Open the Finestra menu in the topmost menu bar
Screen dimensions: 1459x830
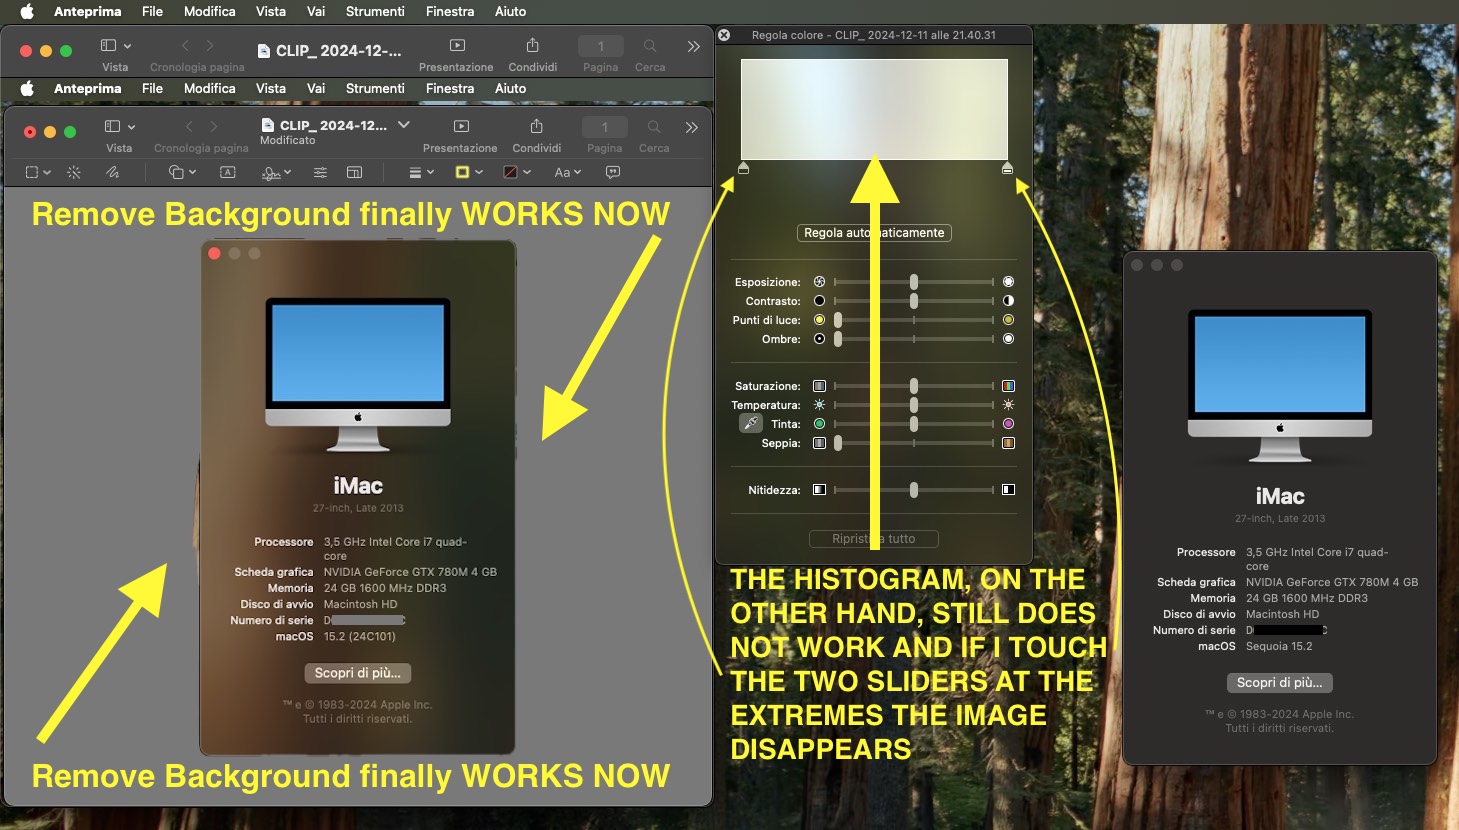pos(450,11)
